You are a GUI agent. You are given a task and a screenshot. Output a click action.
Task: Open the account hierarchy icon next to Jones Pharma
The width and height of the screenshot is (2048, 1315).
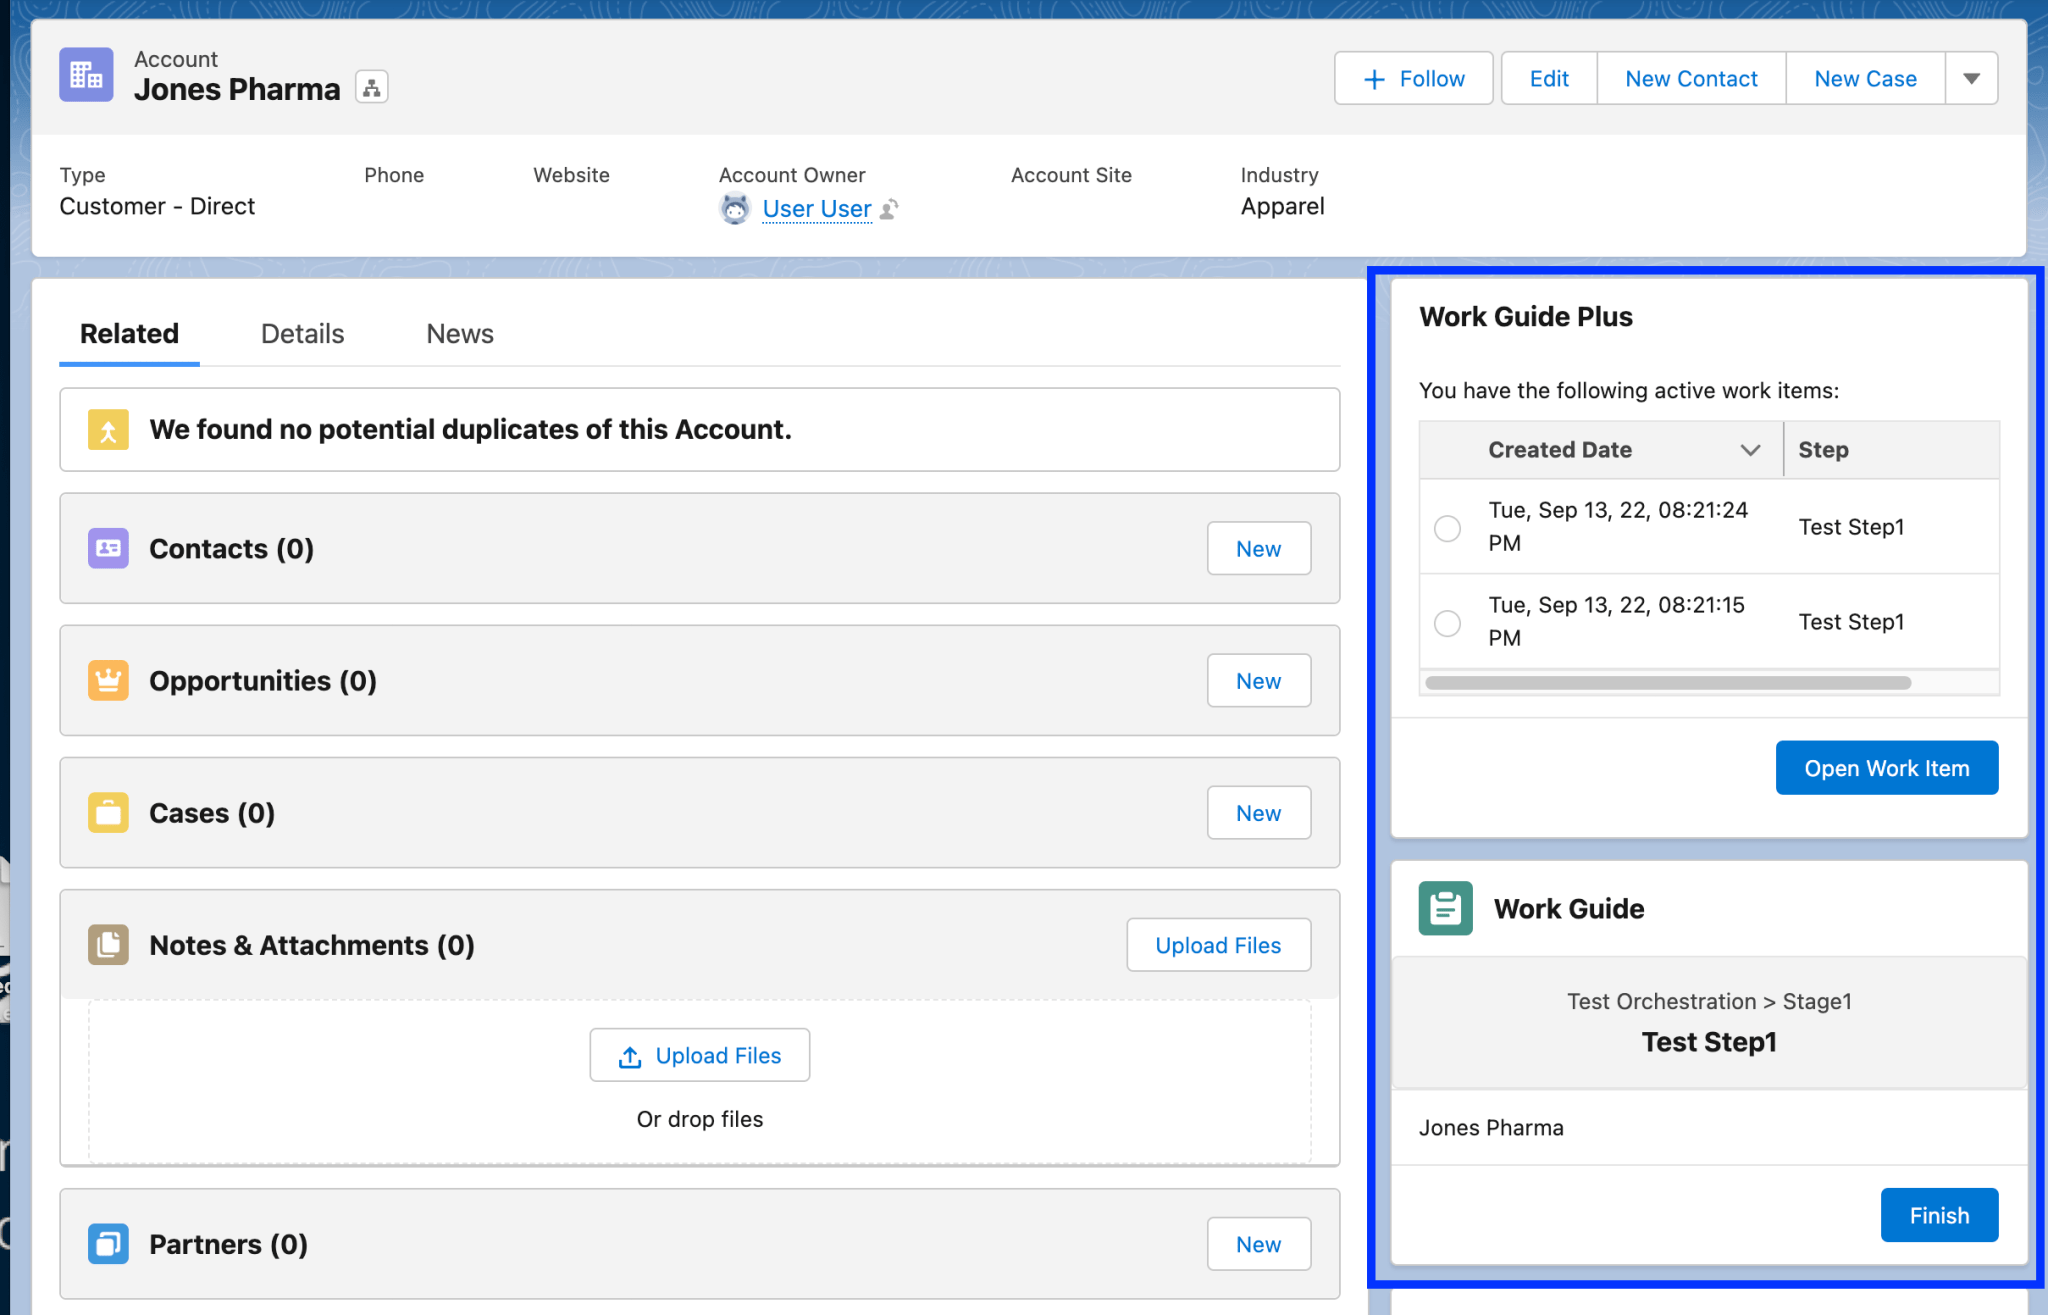coord(371,87)
